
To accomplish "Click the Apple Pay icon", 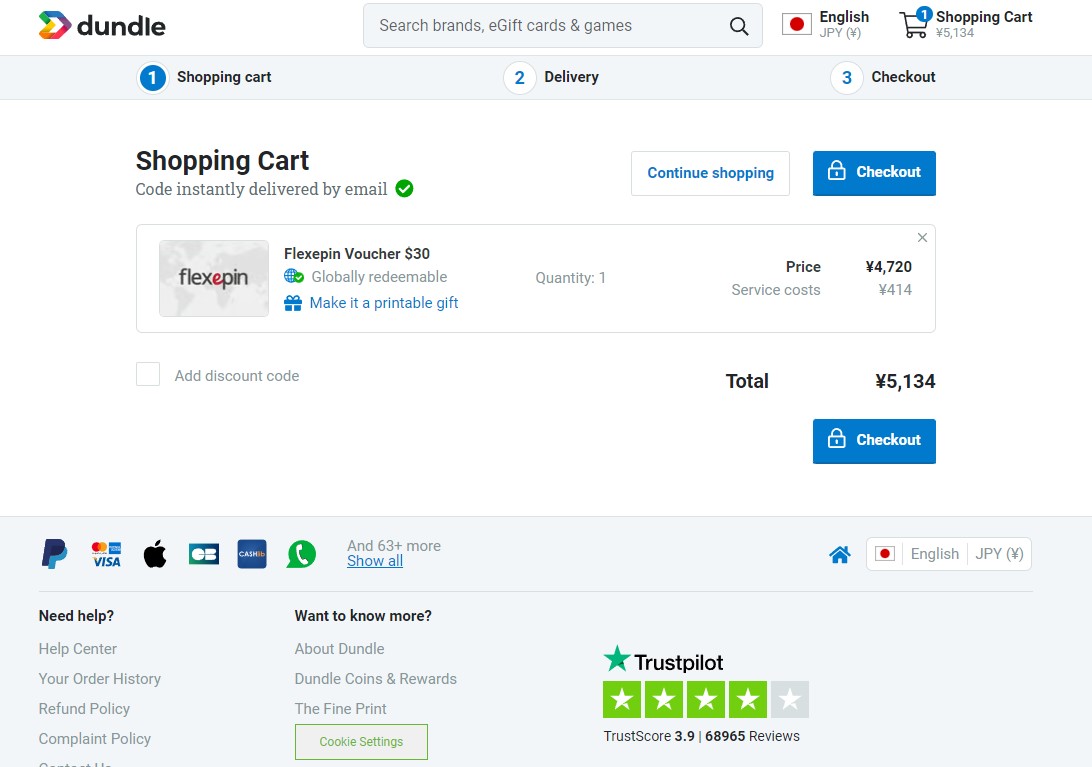I will (155, 554).
